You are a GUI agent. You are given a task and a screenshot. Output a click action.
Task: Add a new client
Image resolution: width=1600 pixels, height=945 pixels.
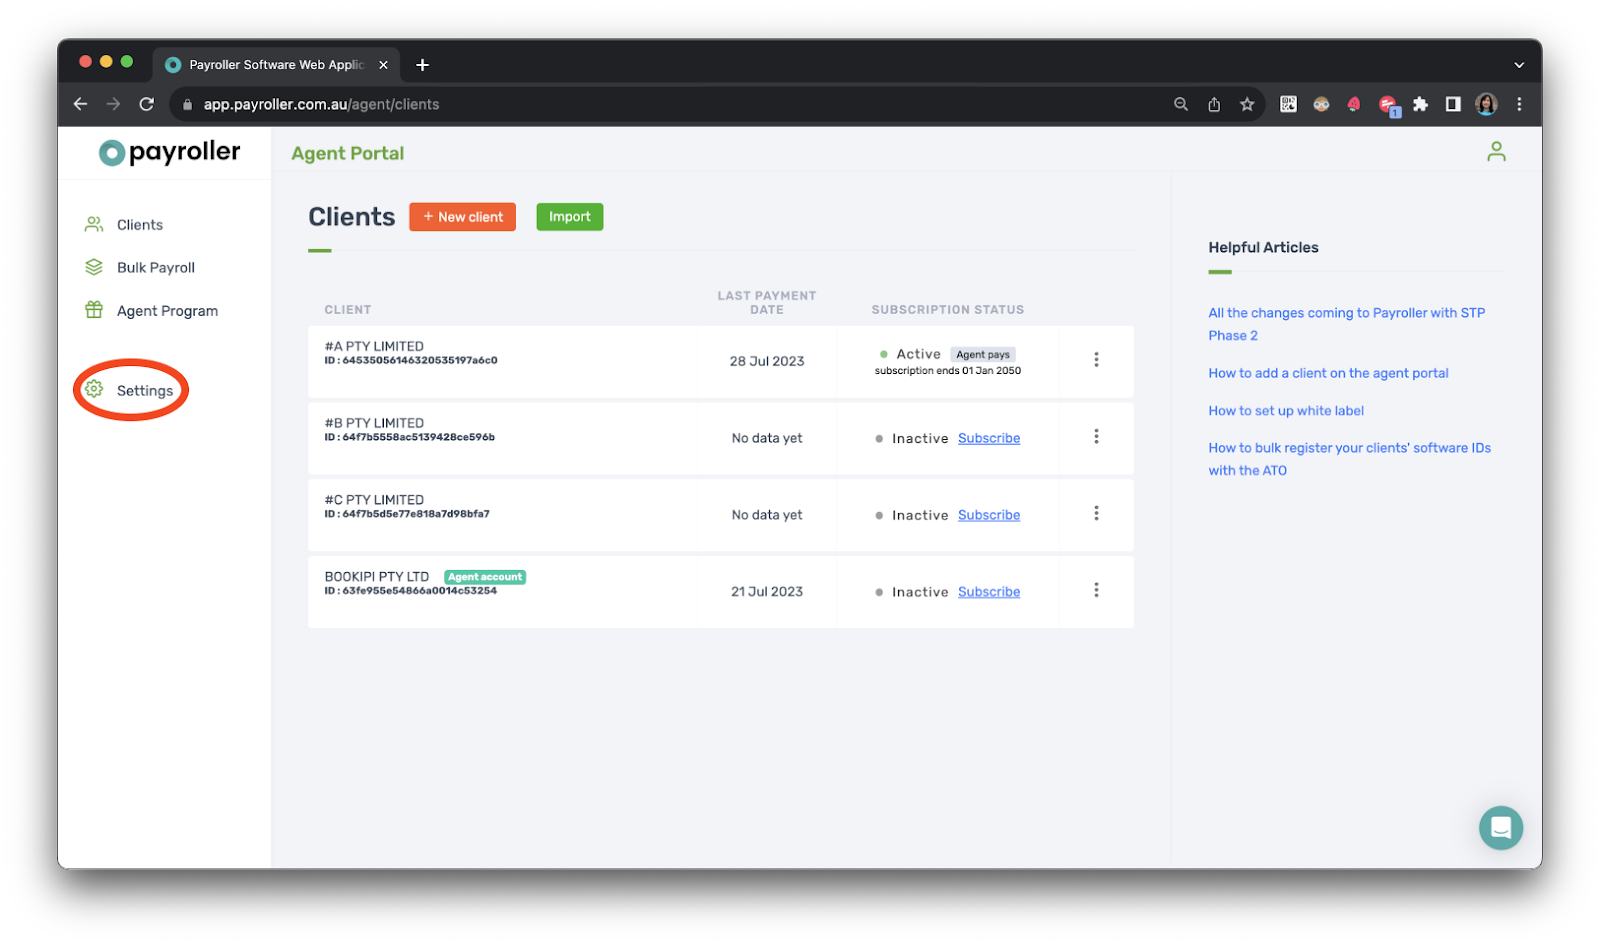coord(462,217)
